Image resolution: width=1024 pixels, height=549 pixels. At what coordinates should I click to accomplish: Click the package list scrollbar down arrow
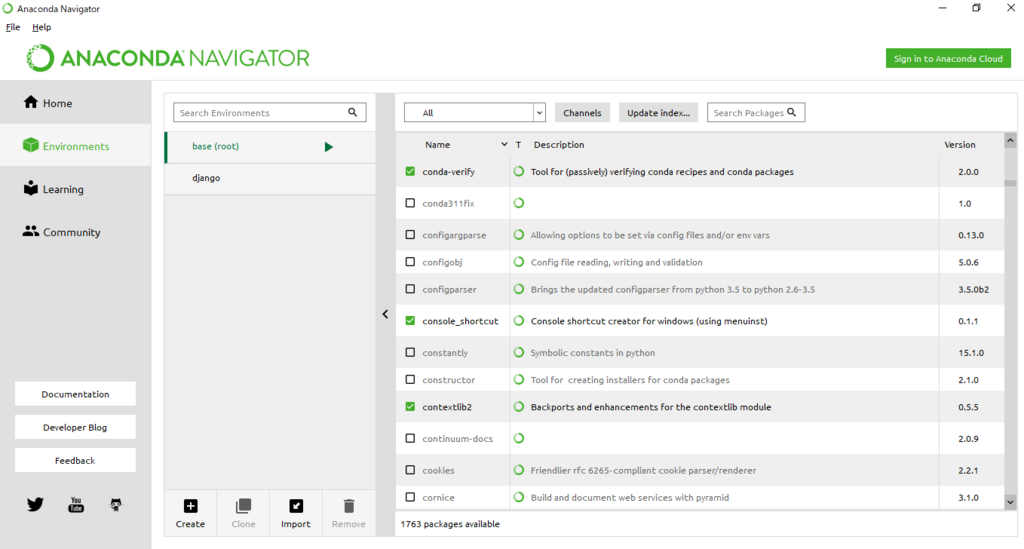point(1010,502)
